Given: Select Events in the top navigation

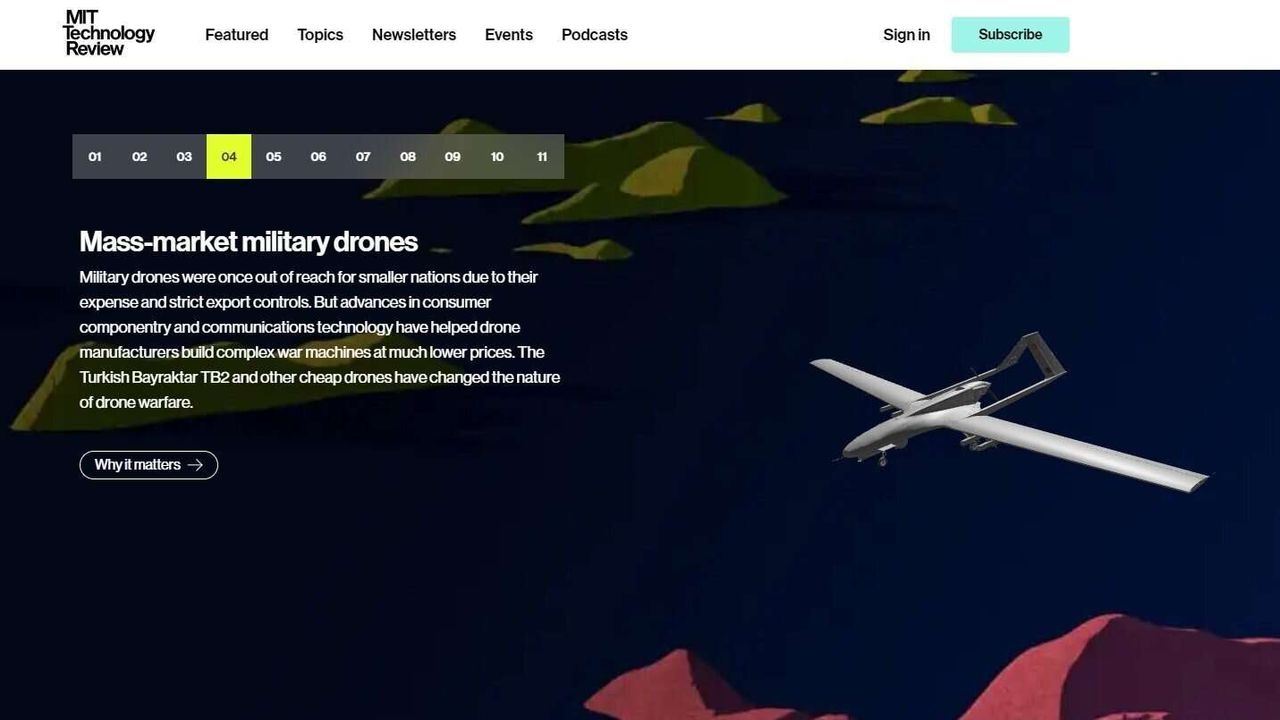Looking at the screenshot, I should 509,35.
